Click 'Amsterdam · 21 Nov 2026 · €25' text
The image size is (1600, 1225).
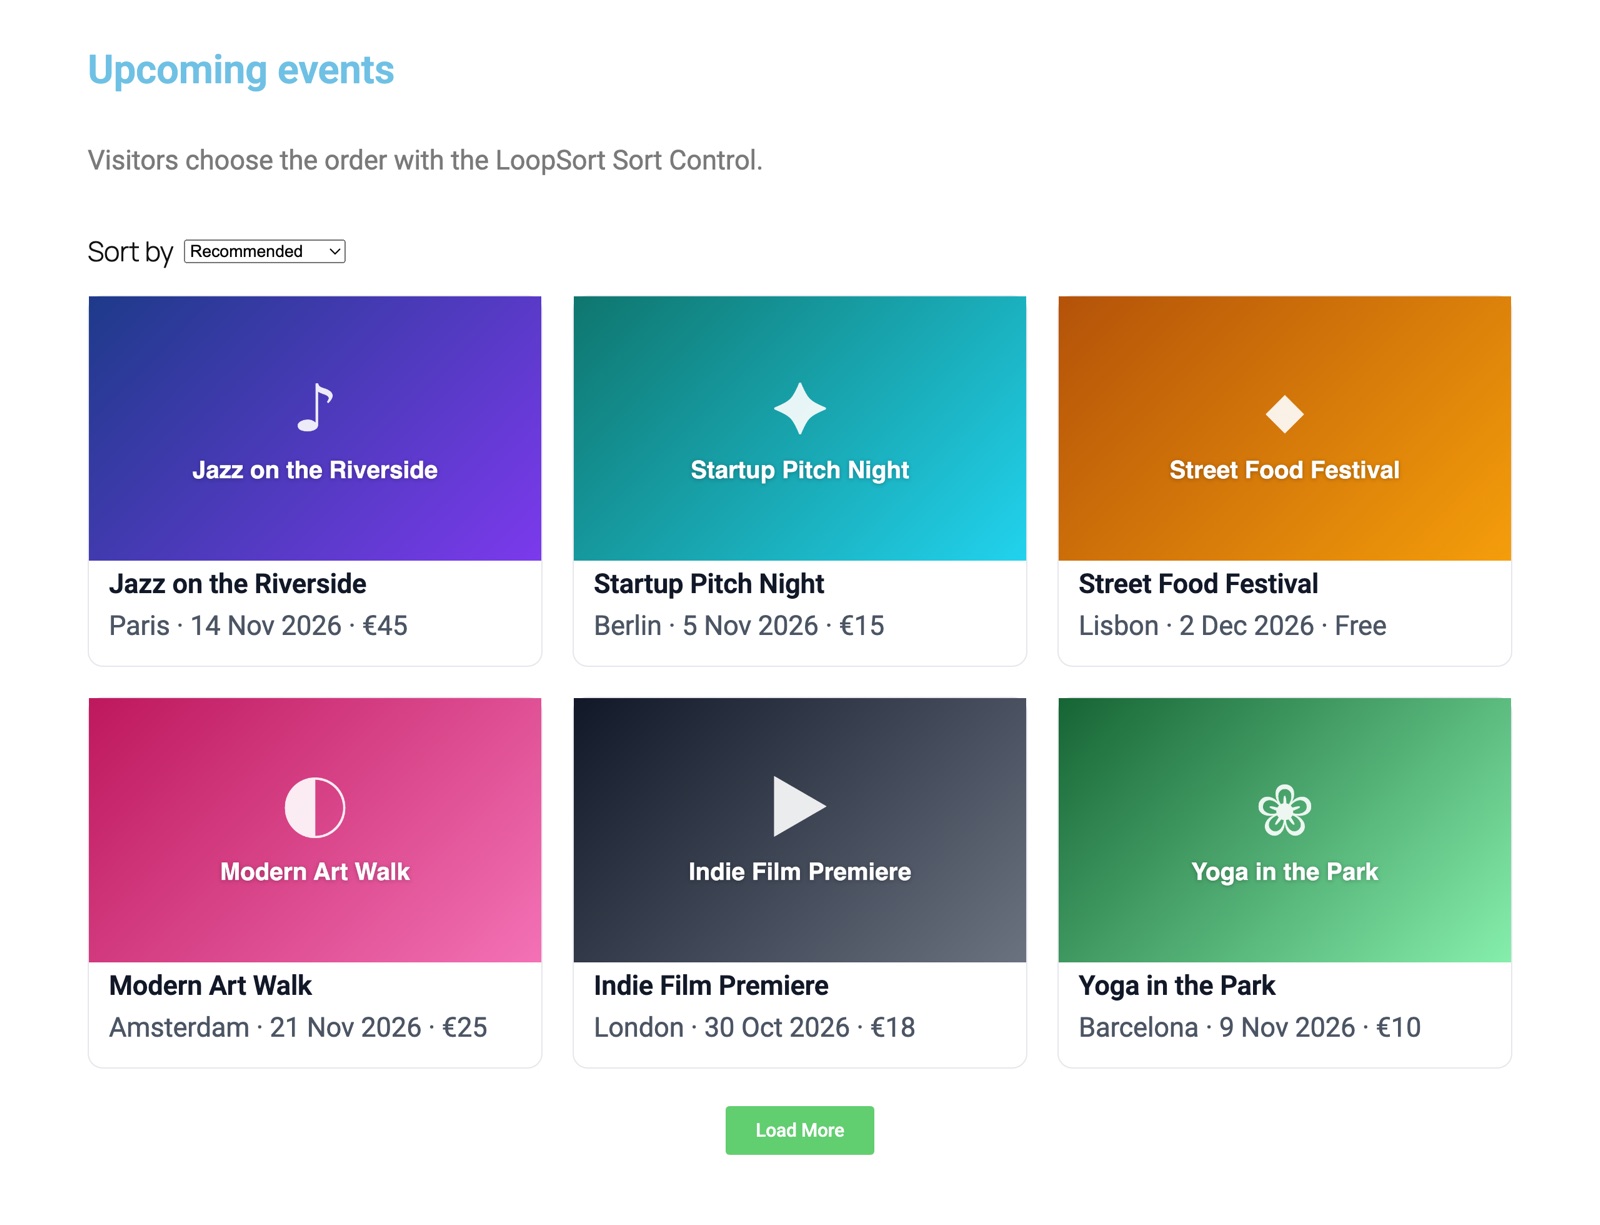[298, 1028]
